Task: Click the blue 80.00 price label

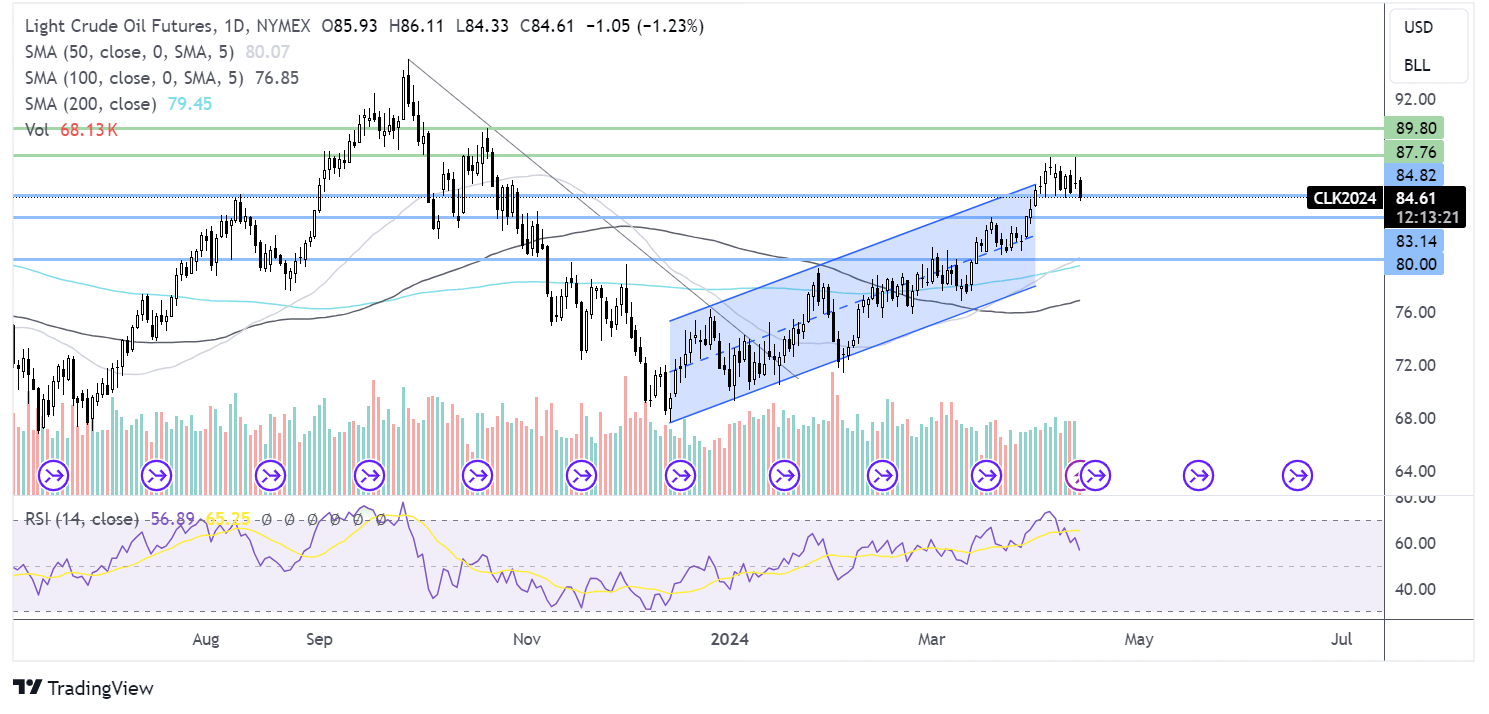Action: click(x=1414, y=264)
